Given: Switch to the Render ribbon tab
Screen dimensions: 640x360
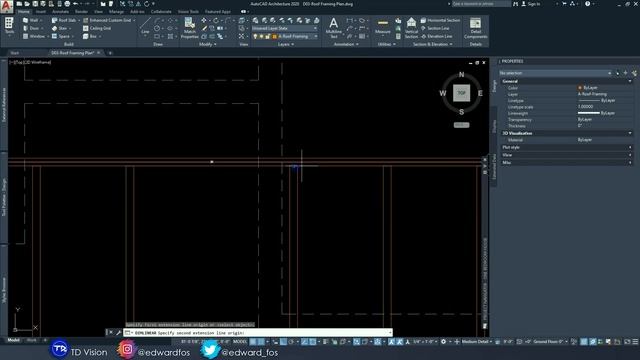Looking at the screenshot, I should pos(81,11).
